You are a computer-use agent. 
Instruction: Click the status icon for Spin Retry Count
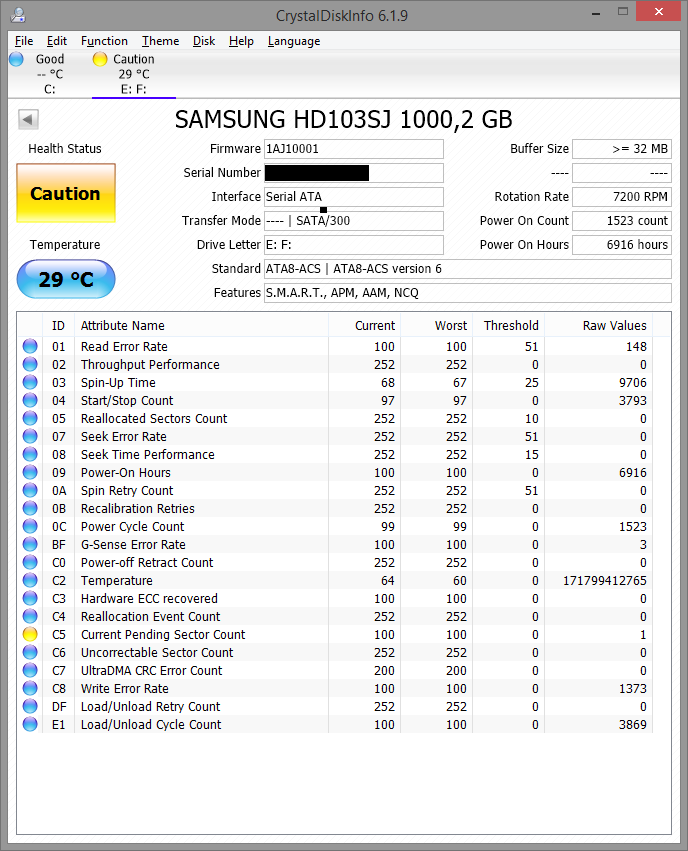pos(30,490)
